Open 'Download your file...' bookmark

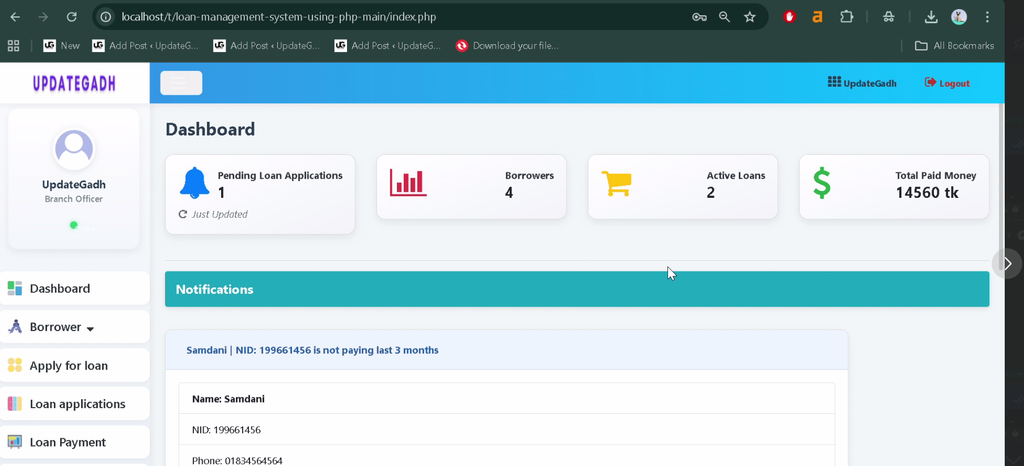[x=507, y=46]
